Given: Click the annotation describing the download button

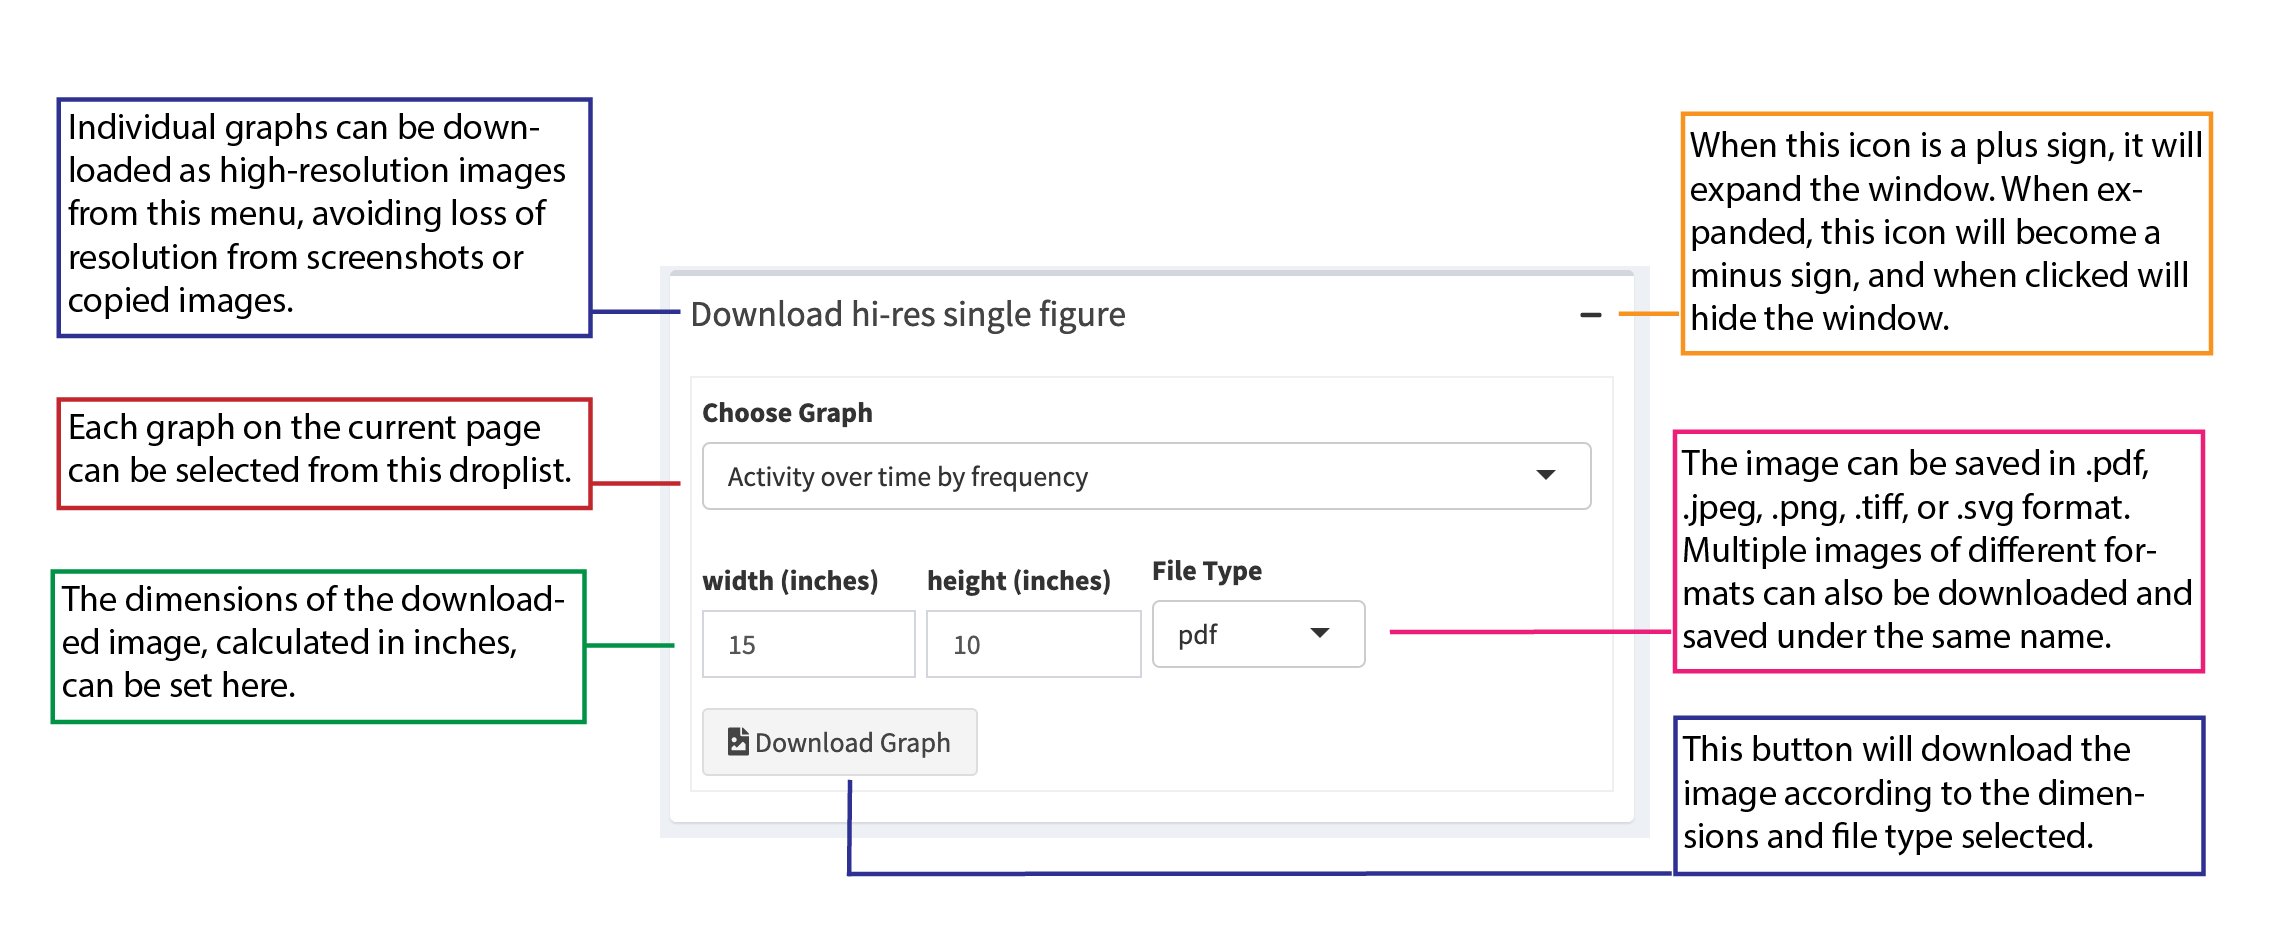Looking at the screenshot, I should click(x=1938, y=795).
